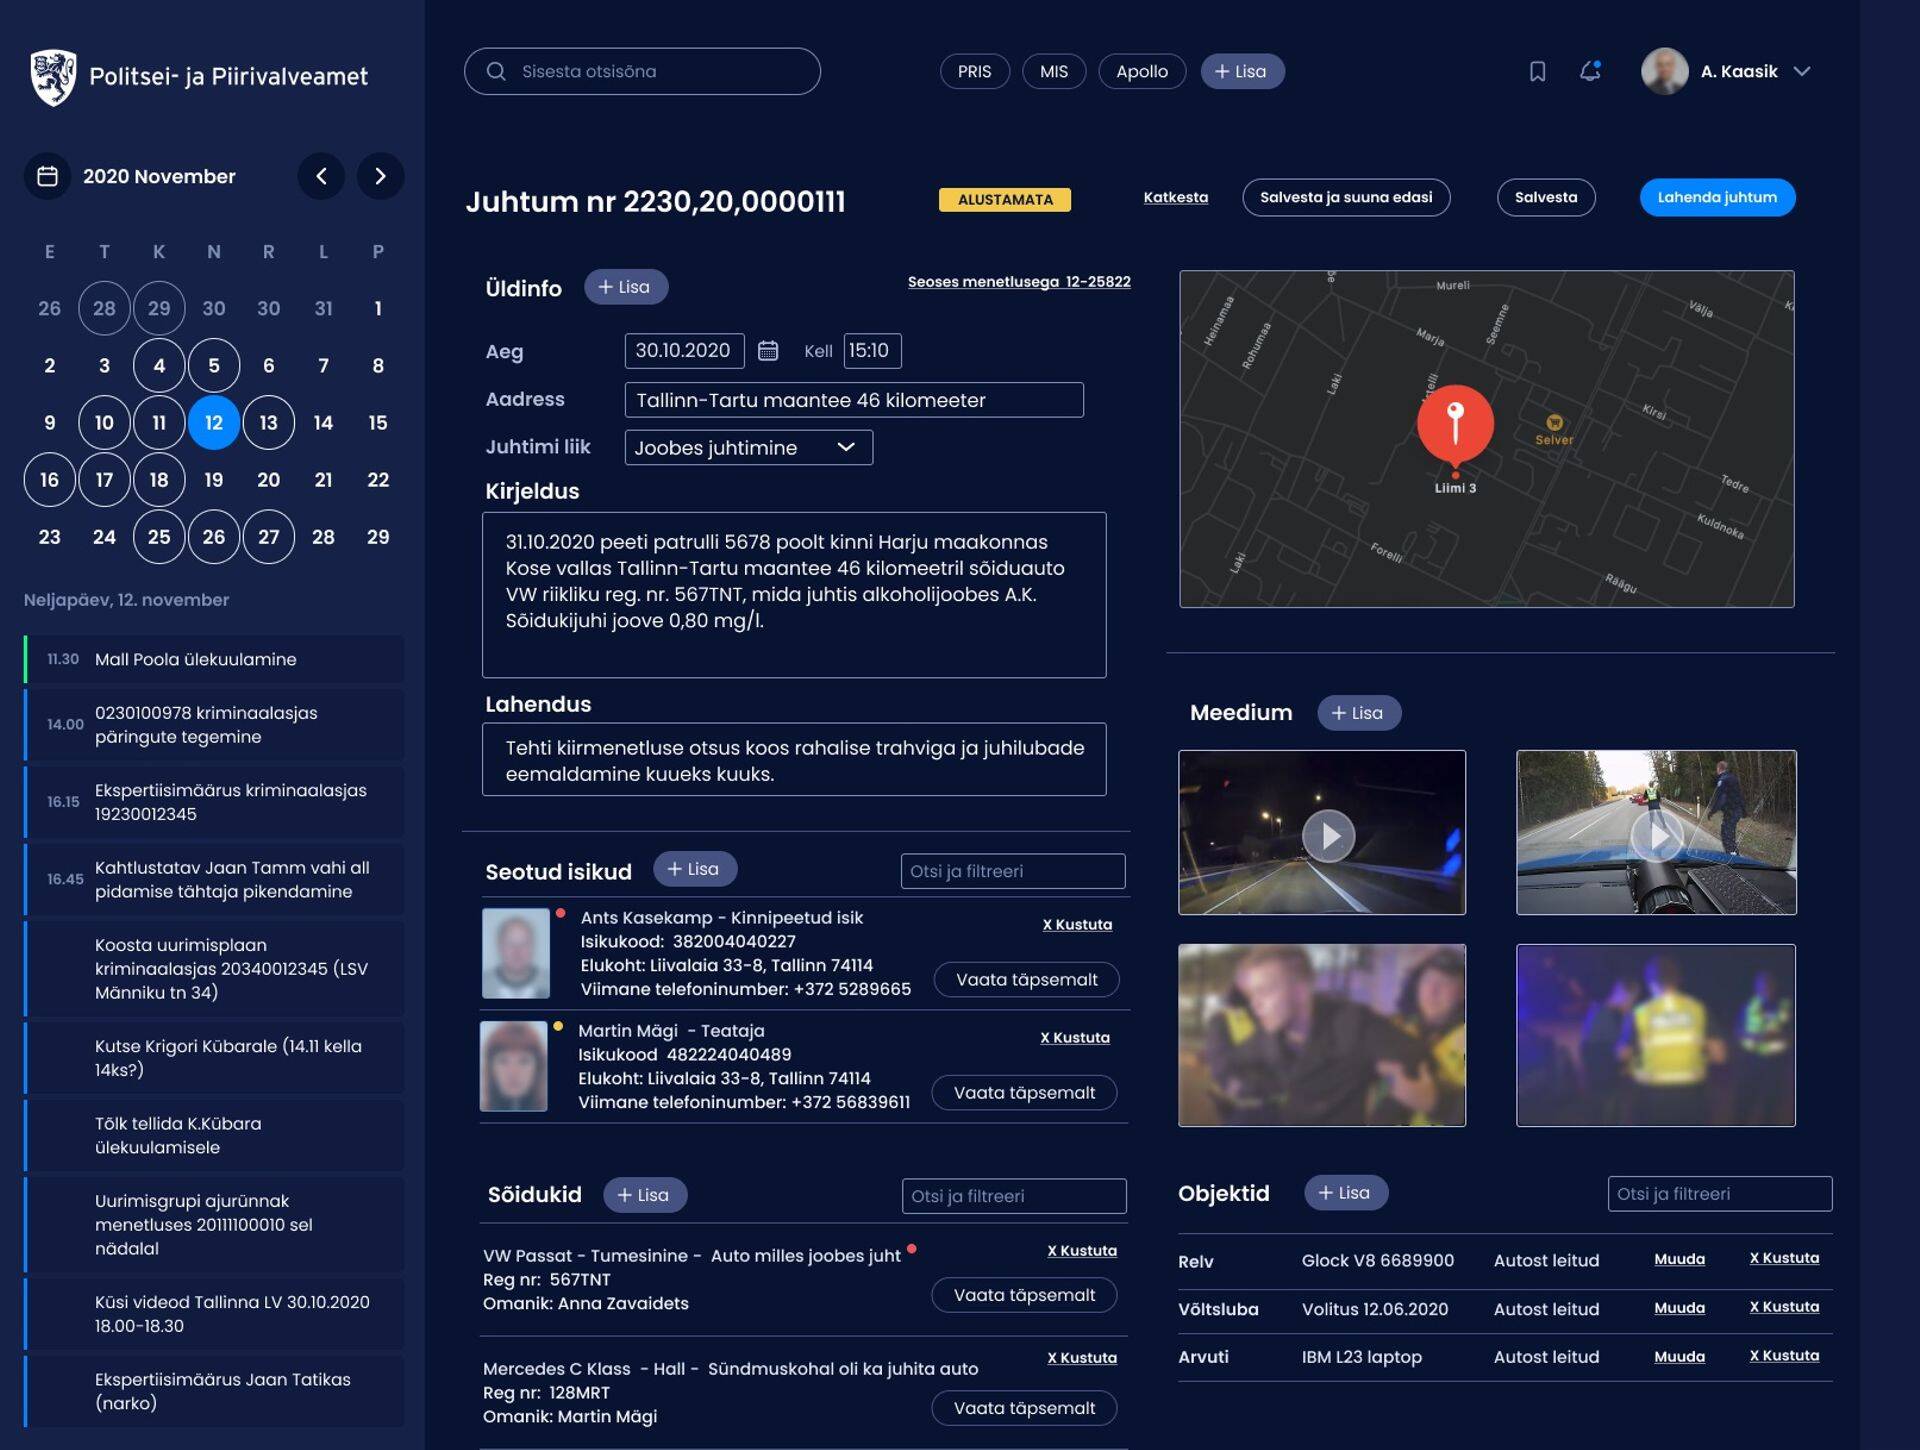This screenshot has width=1920, height=1450.
Task: Click the bookmark icon in top bar
Action: point(1537,71)
